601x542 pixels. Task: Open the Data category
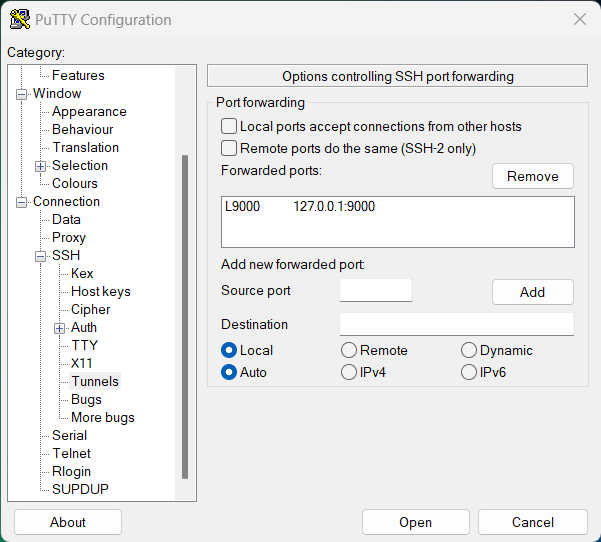click(x=66, y=219)
